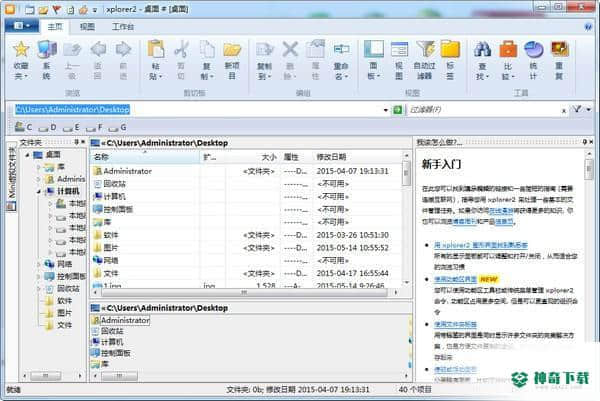Open the 使用文件夹标签 help link

click(455, 324)
